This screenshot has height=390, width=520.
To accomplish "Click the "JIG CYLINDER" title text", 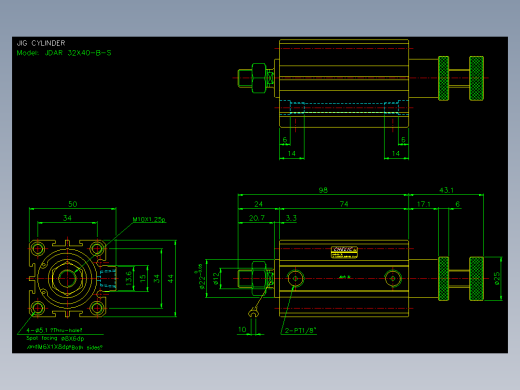I will point(41,43).
